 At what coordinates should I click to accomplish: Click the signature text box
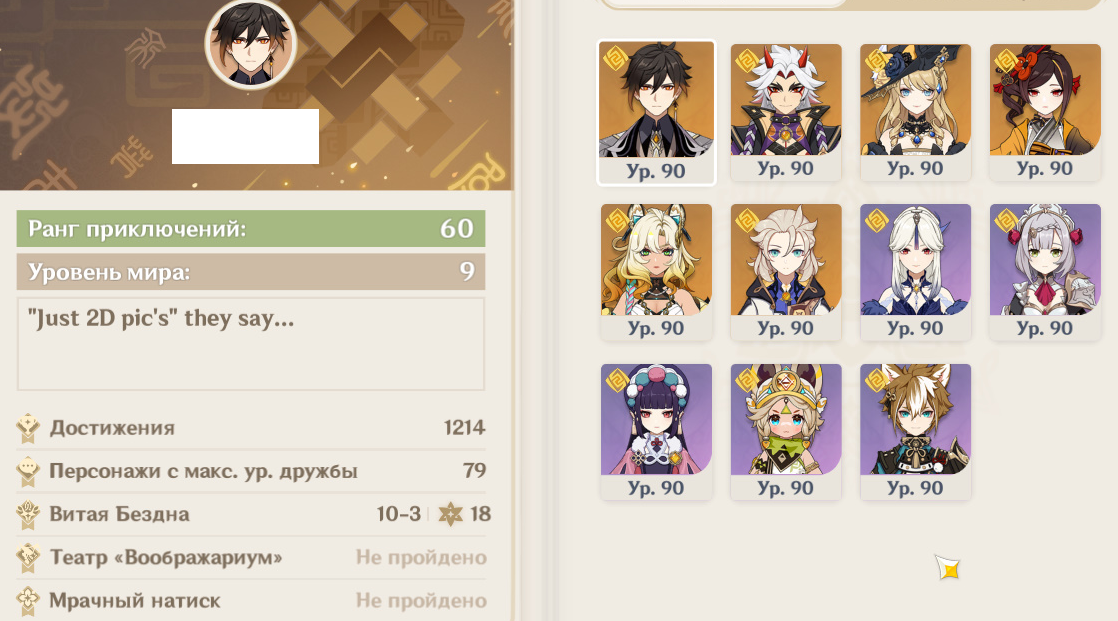[x=250, y=344]
